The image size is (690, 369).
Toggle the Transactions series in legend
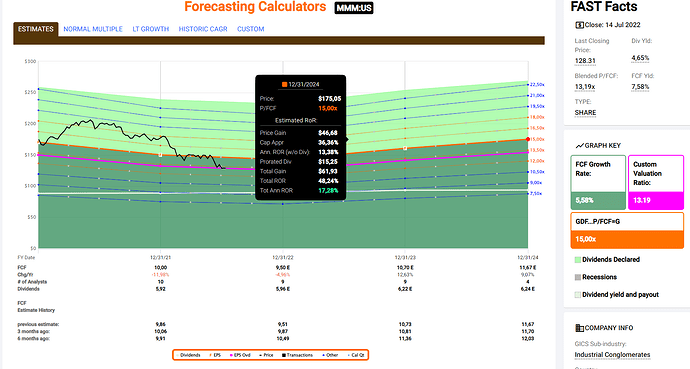297,355
